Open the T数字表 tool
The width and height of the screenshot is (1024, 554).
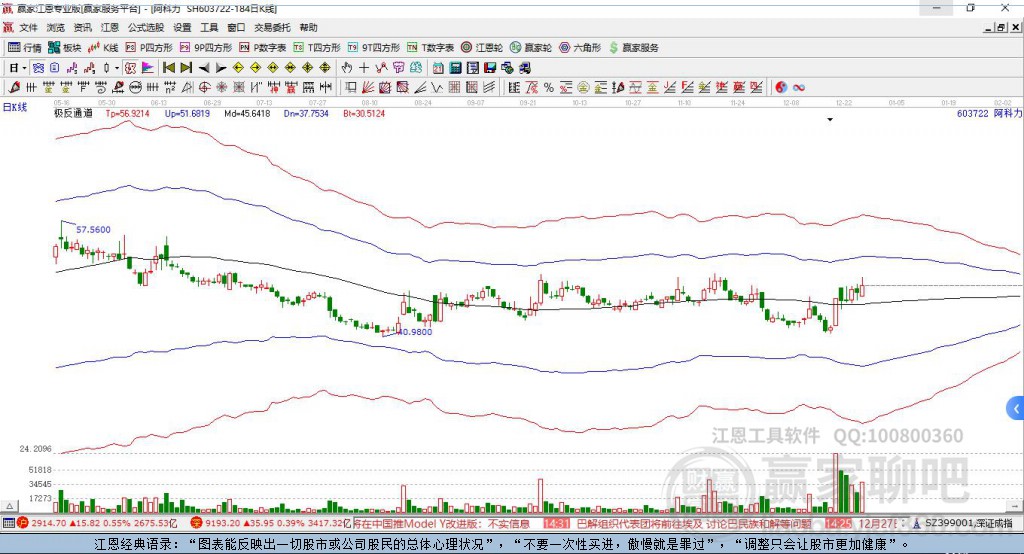point(430,48)
